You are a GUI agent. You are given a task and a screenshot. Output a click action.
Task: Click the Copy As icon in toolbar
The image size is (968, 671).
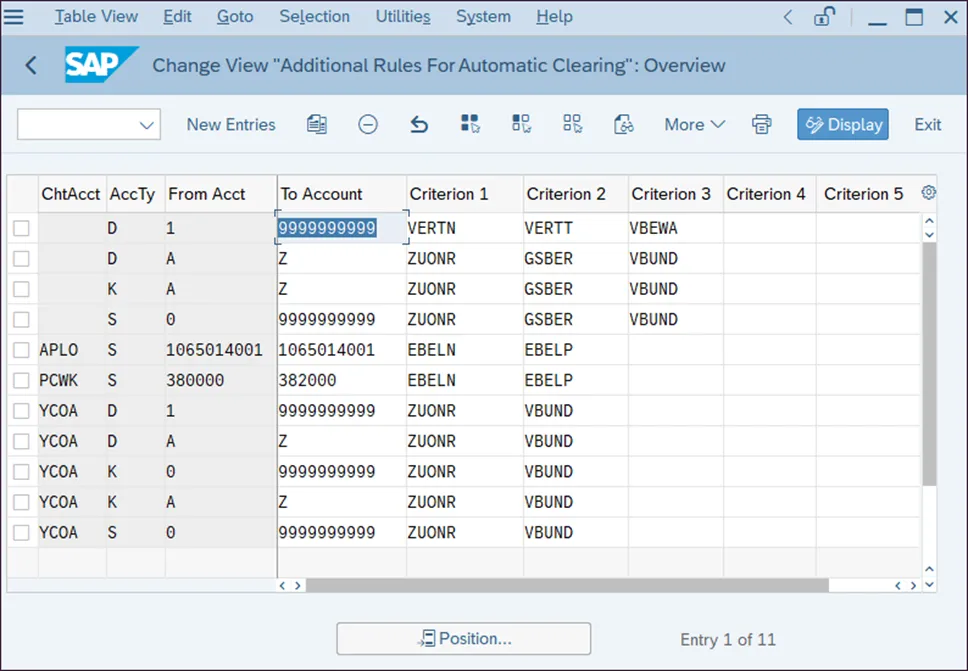[317, 124]
